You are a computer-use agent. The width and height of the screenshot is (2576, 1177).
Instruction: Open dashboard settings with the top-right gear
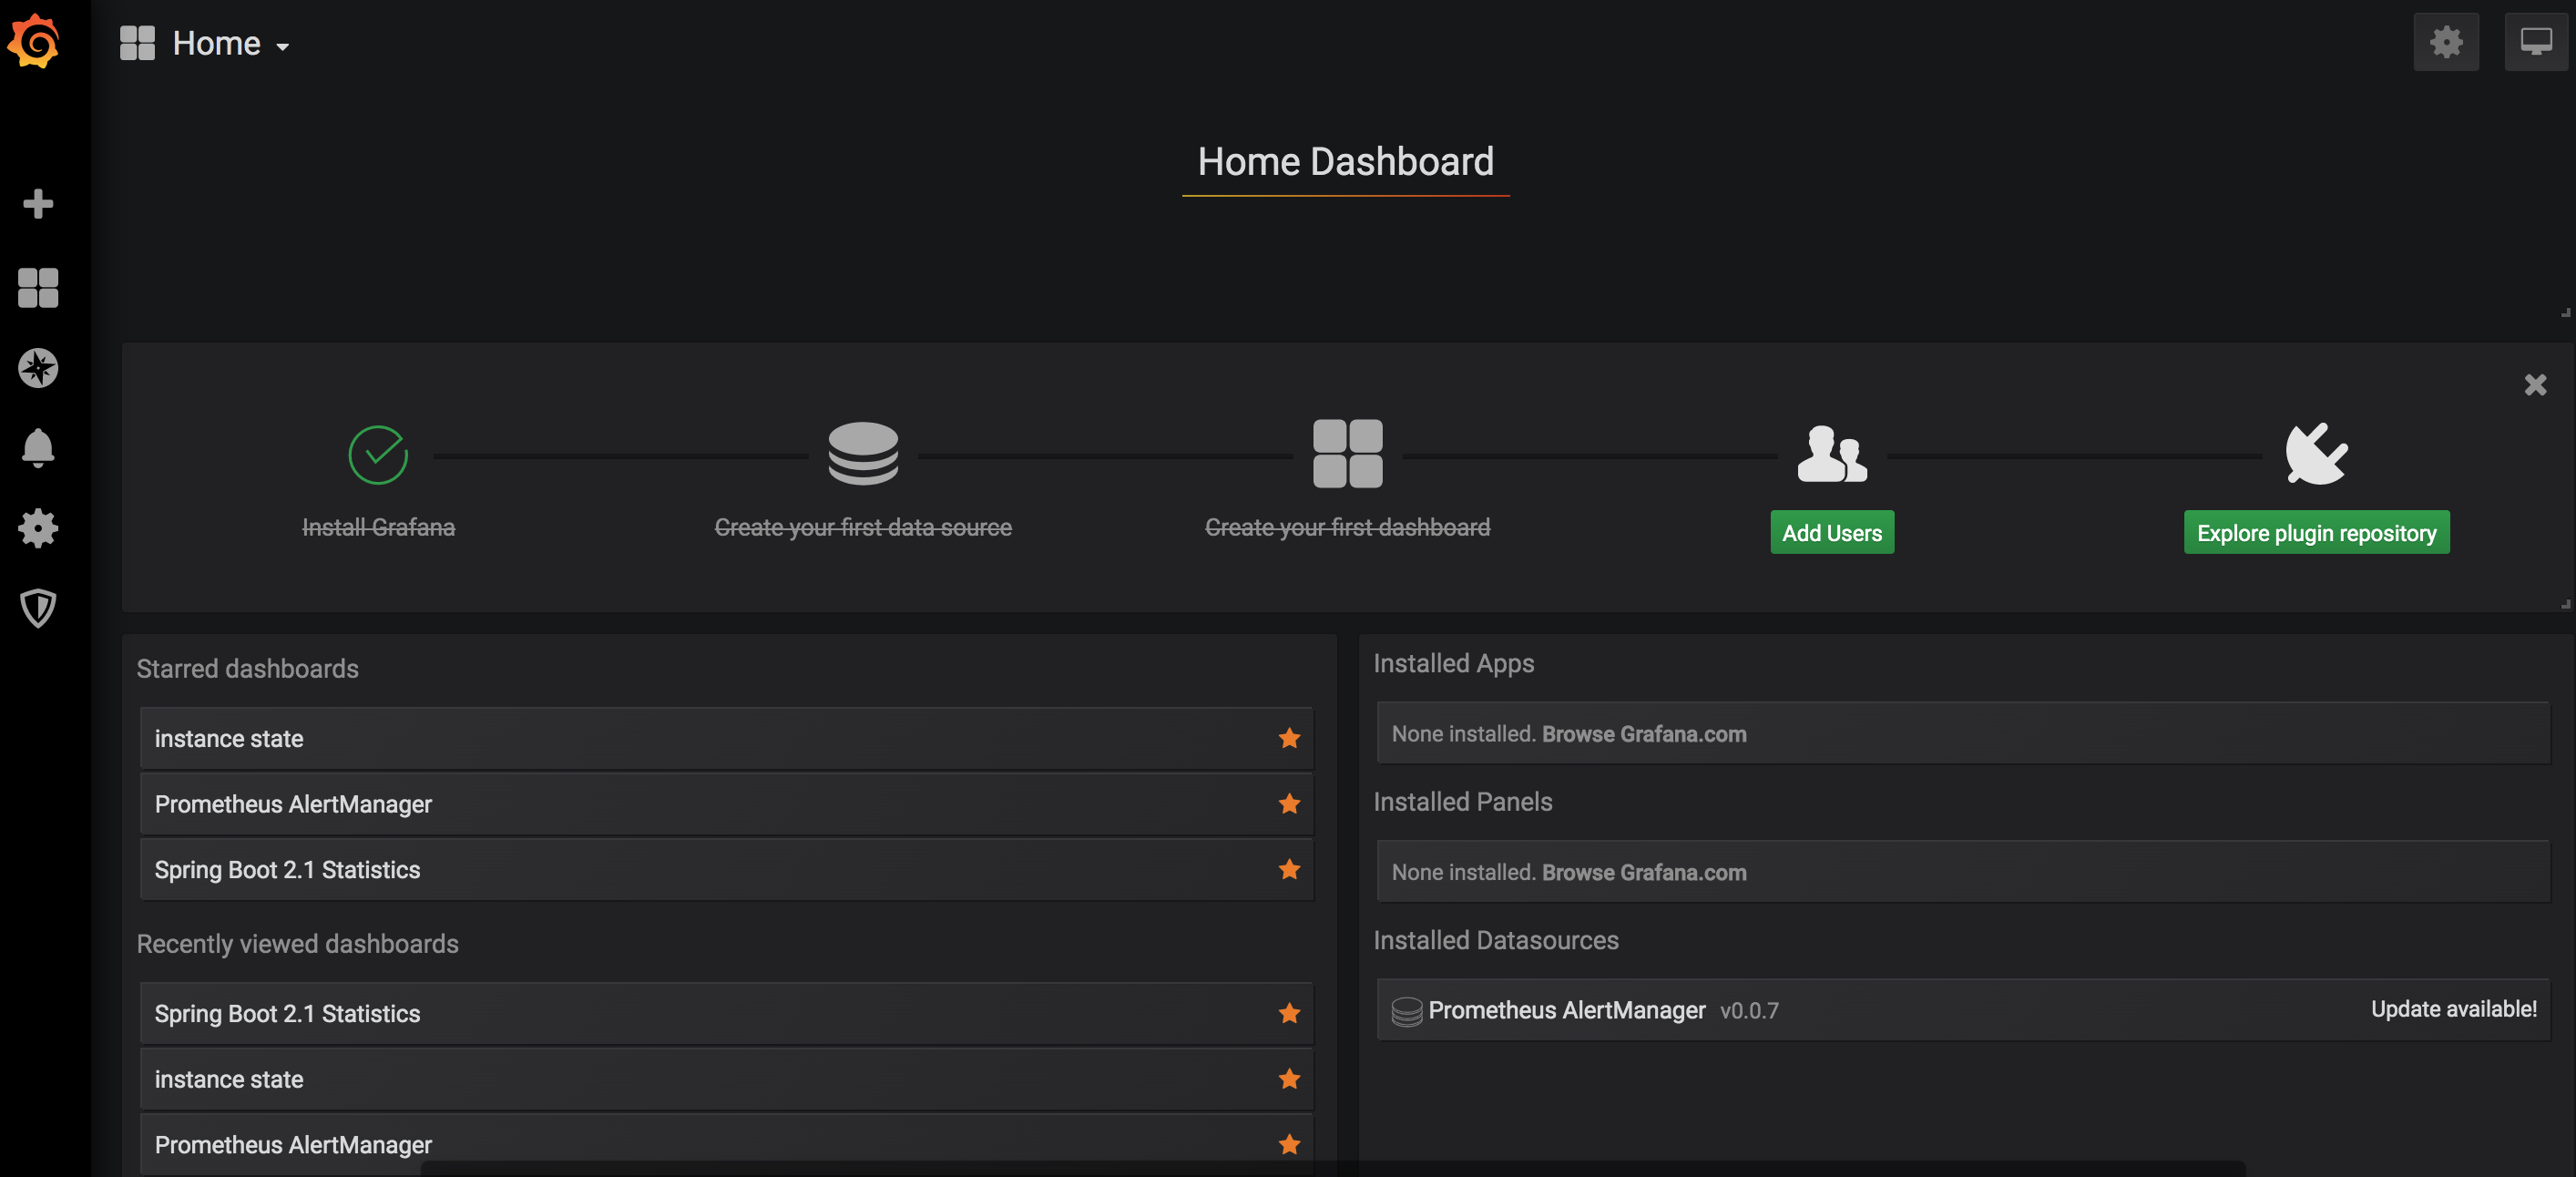(2447, 42)
